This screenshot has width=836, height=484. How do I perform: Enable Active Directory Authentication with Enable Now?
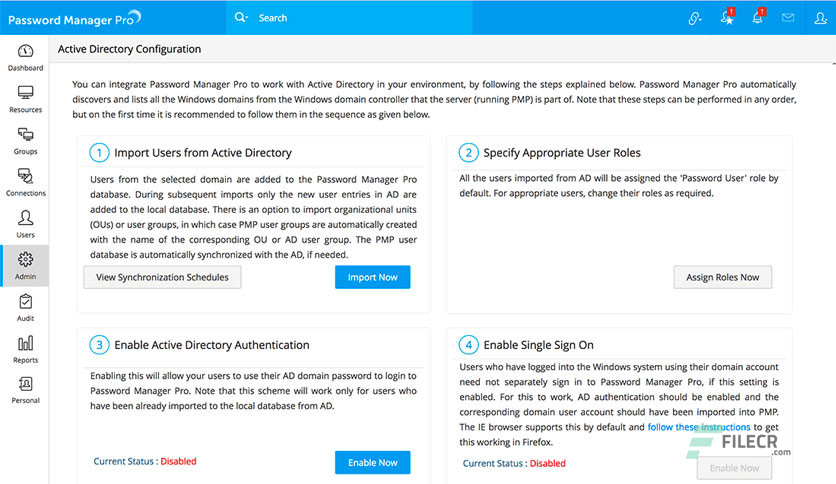point(373,463)
